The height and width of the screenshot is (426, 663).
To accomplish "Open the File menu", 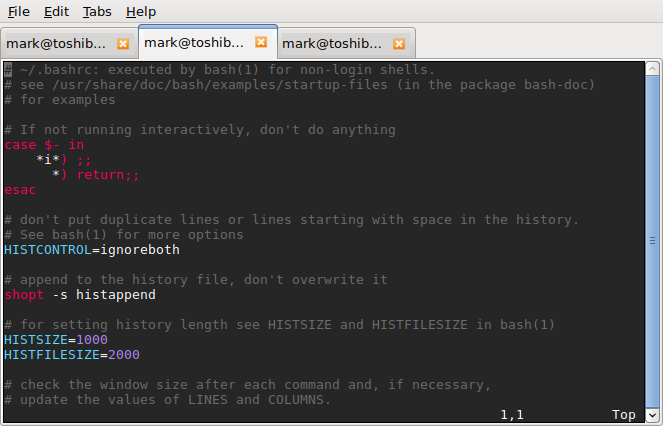I will point(19,11).
